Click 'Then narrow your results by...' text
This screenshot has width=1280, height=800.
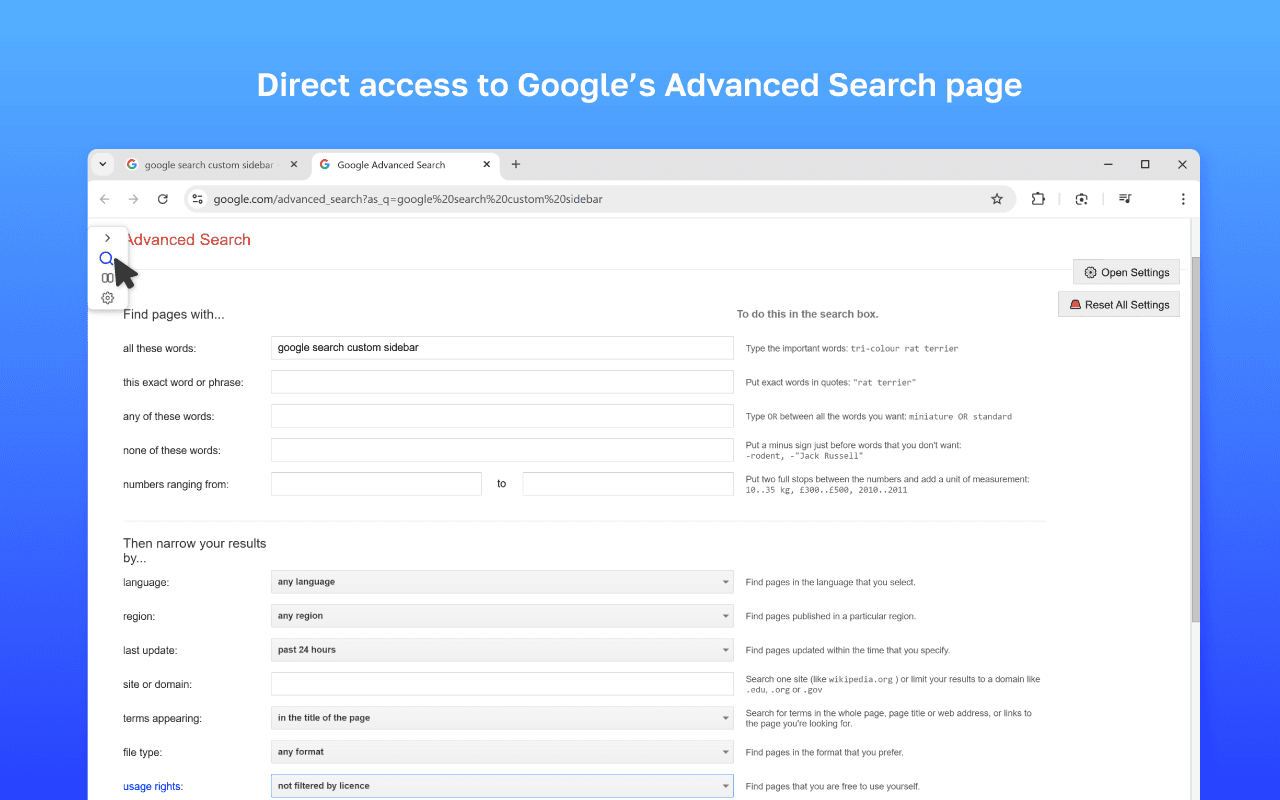click(x=195, y=551)
